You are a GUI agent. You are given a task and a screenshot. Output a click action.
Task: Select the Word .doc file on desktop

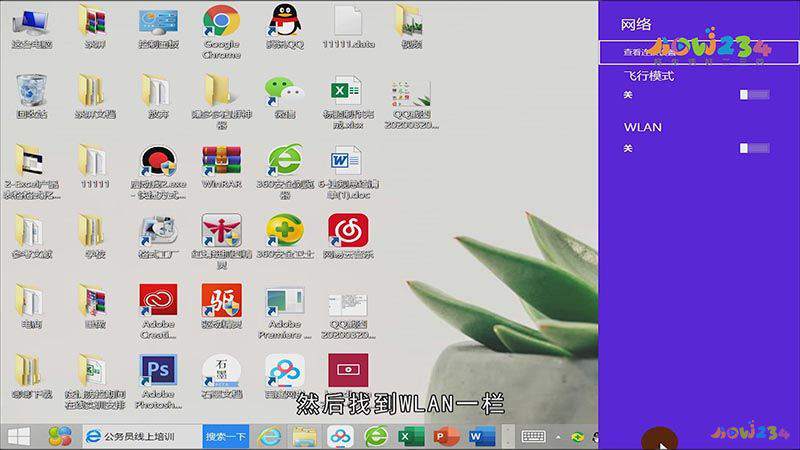click(348, 162)
